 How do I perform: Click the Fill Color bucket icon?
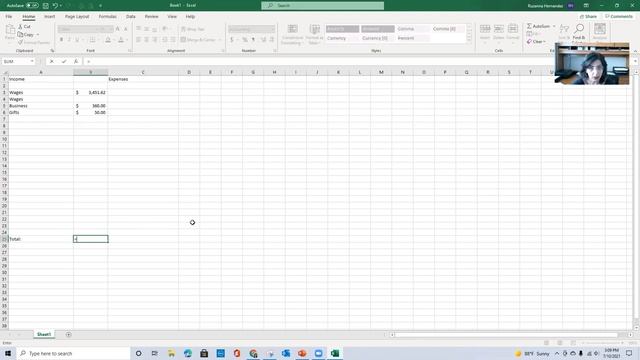pyautogui.click(x=108, y=40)
